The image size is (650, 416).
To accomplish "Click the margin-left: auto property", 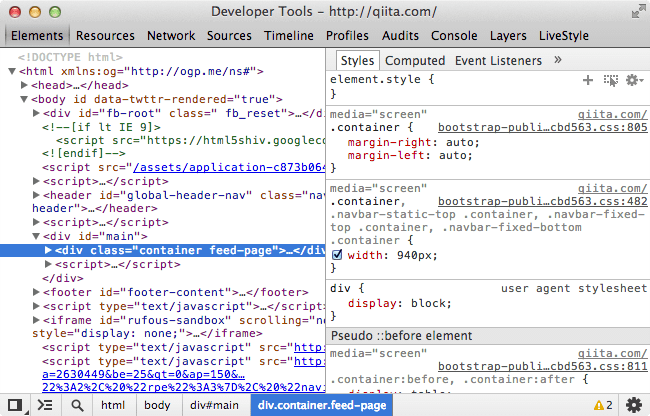I will (x=410, y=155).
